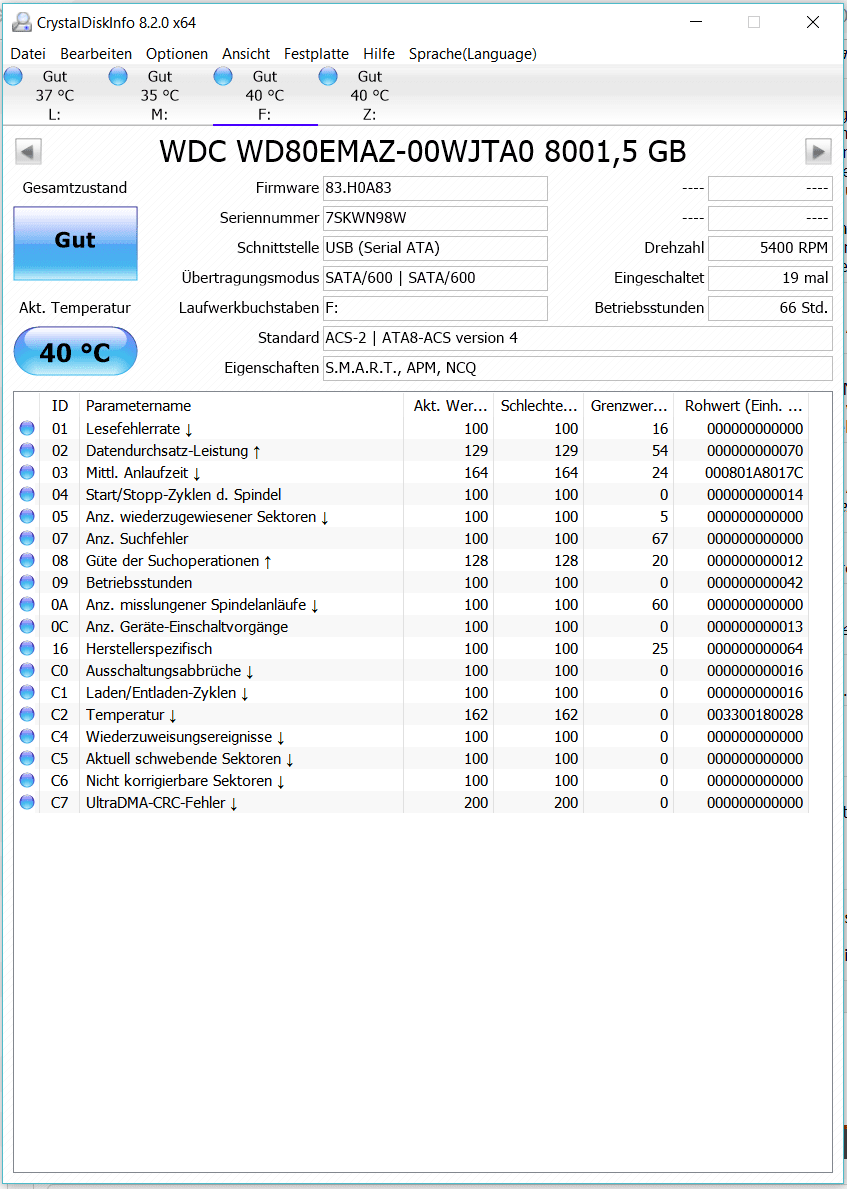Click status orb for Geräte-Einschaltvorgänge row
Screen dimensions: 847x1189
pyautogui.click(x=27, y=626)
